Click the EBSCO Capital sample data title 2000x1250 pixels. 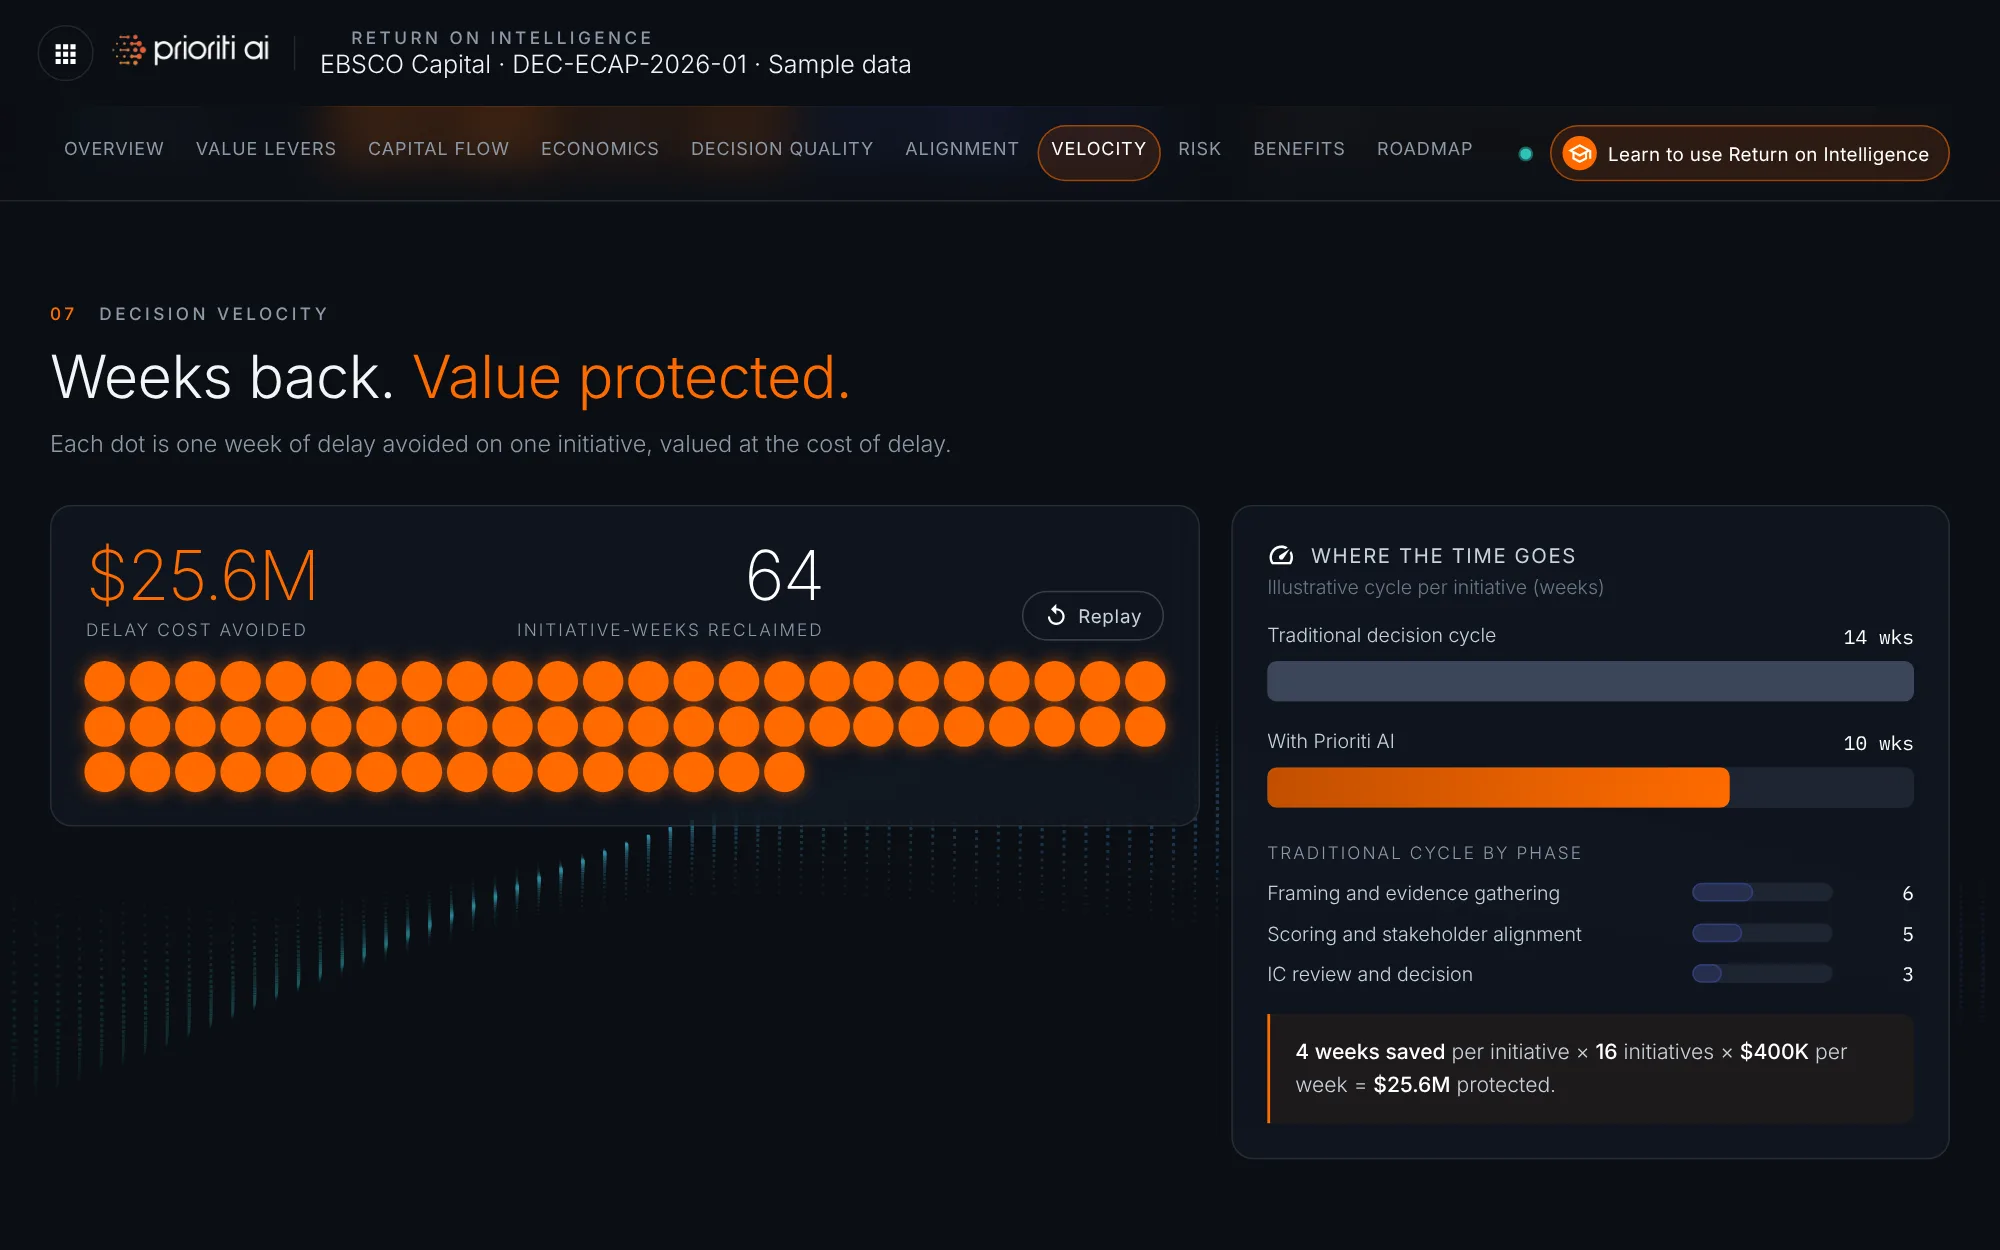(x=615, y=65)
